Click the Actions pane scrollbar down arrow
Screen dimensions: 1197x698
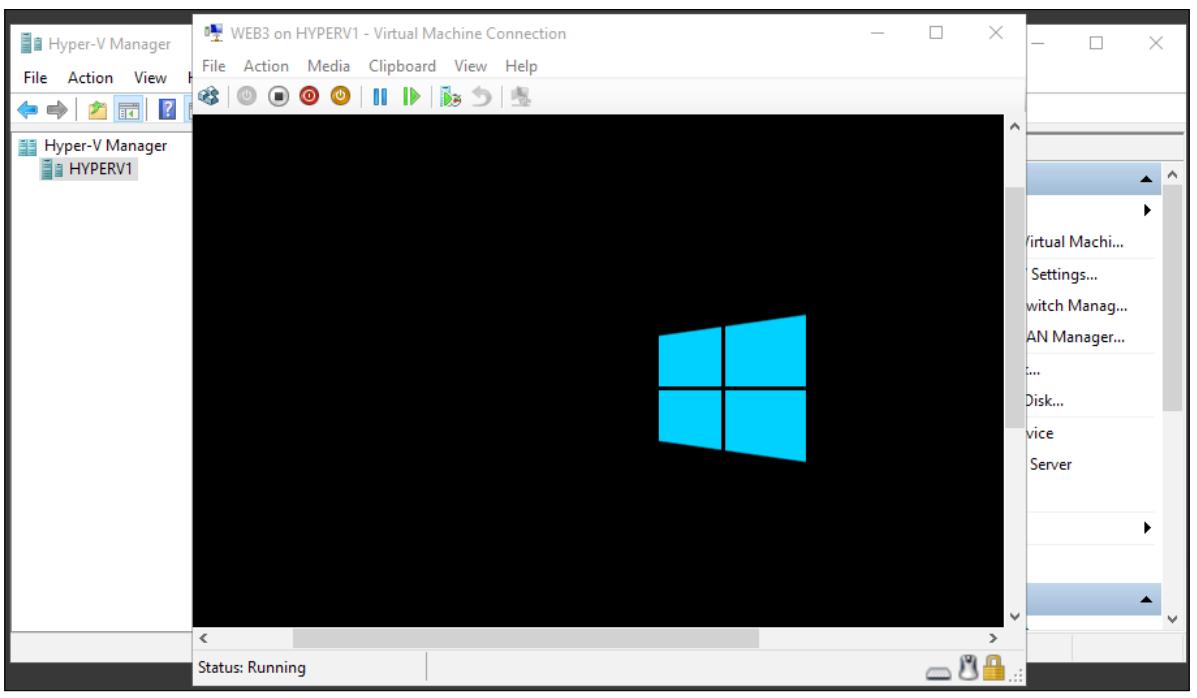(1173, 619)
